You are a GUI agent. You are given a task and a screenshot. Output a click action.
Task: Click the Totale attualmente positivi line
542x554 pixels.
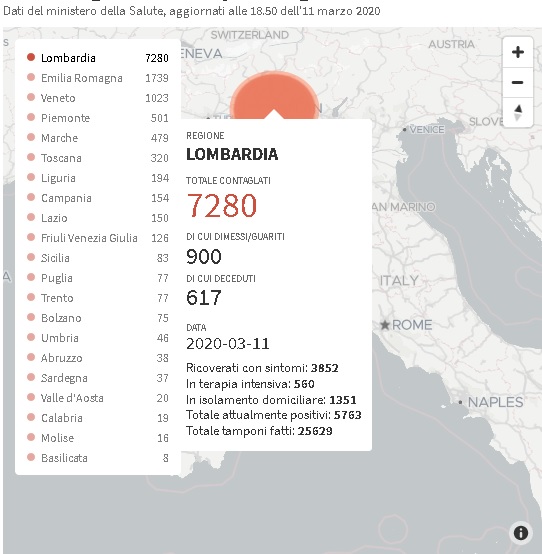(274, 415)
